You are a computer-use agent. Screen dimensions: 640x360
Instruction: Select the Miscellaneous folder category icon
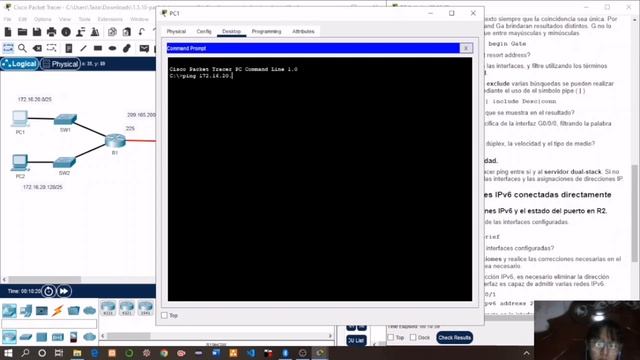(73, 311)
